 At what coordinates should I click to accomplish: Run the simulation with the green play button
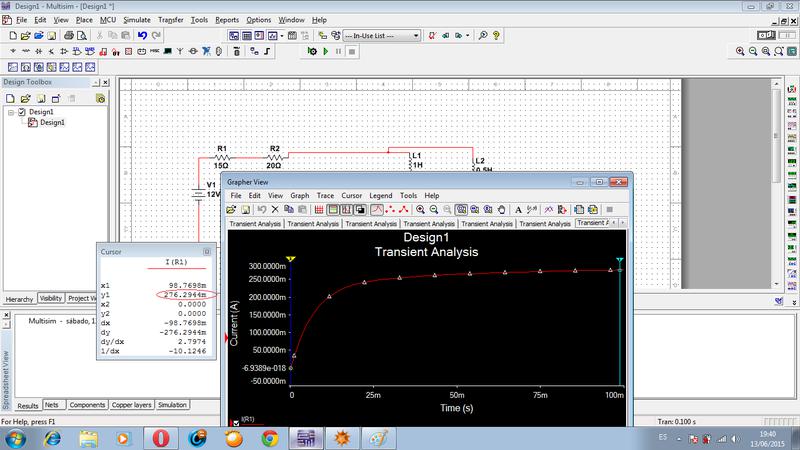click(324, 50)
